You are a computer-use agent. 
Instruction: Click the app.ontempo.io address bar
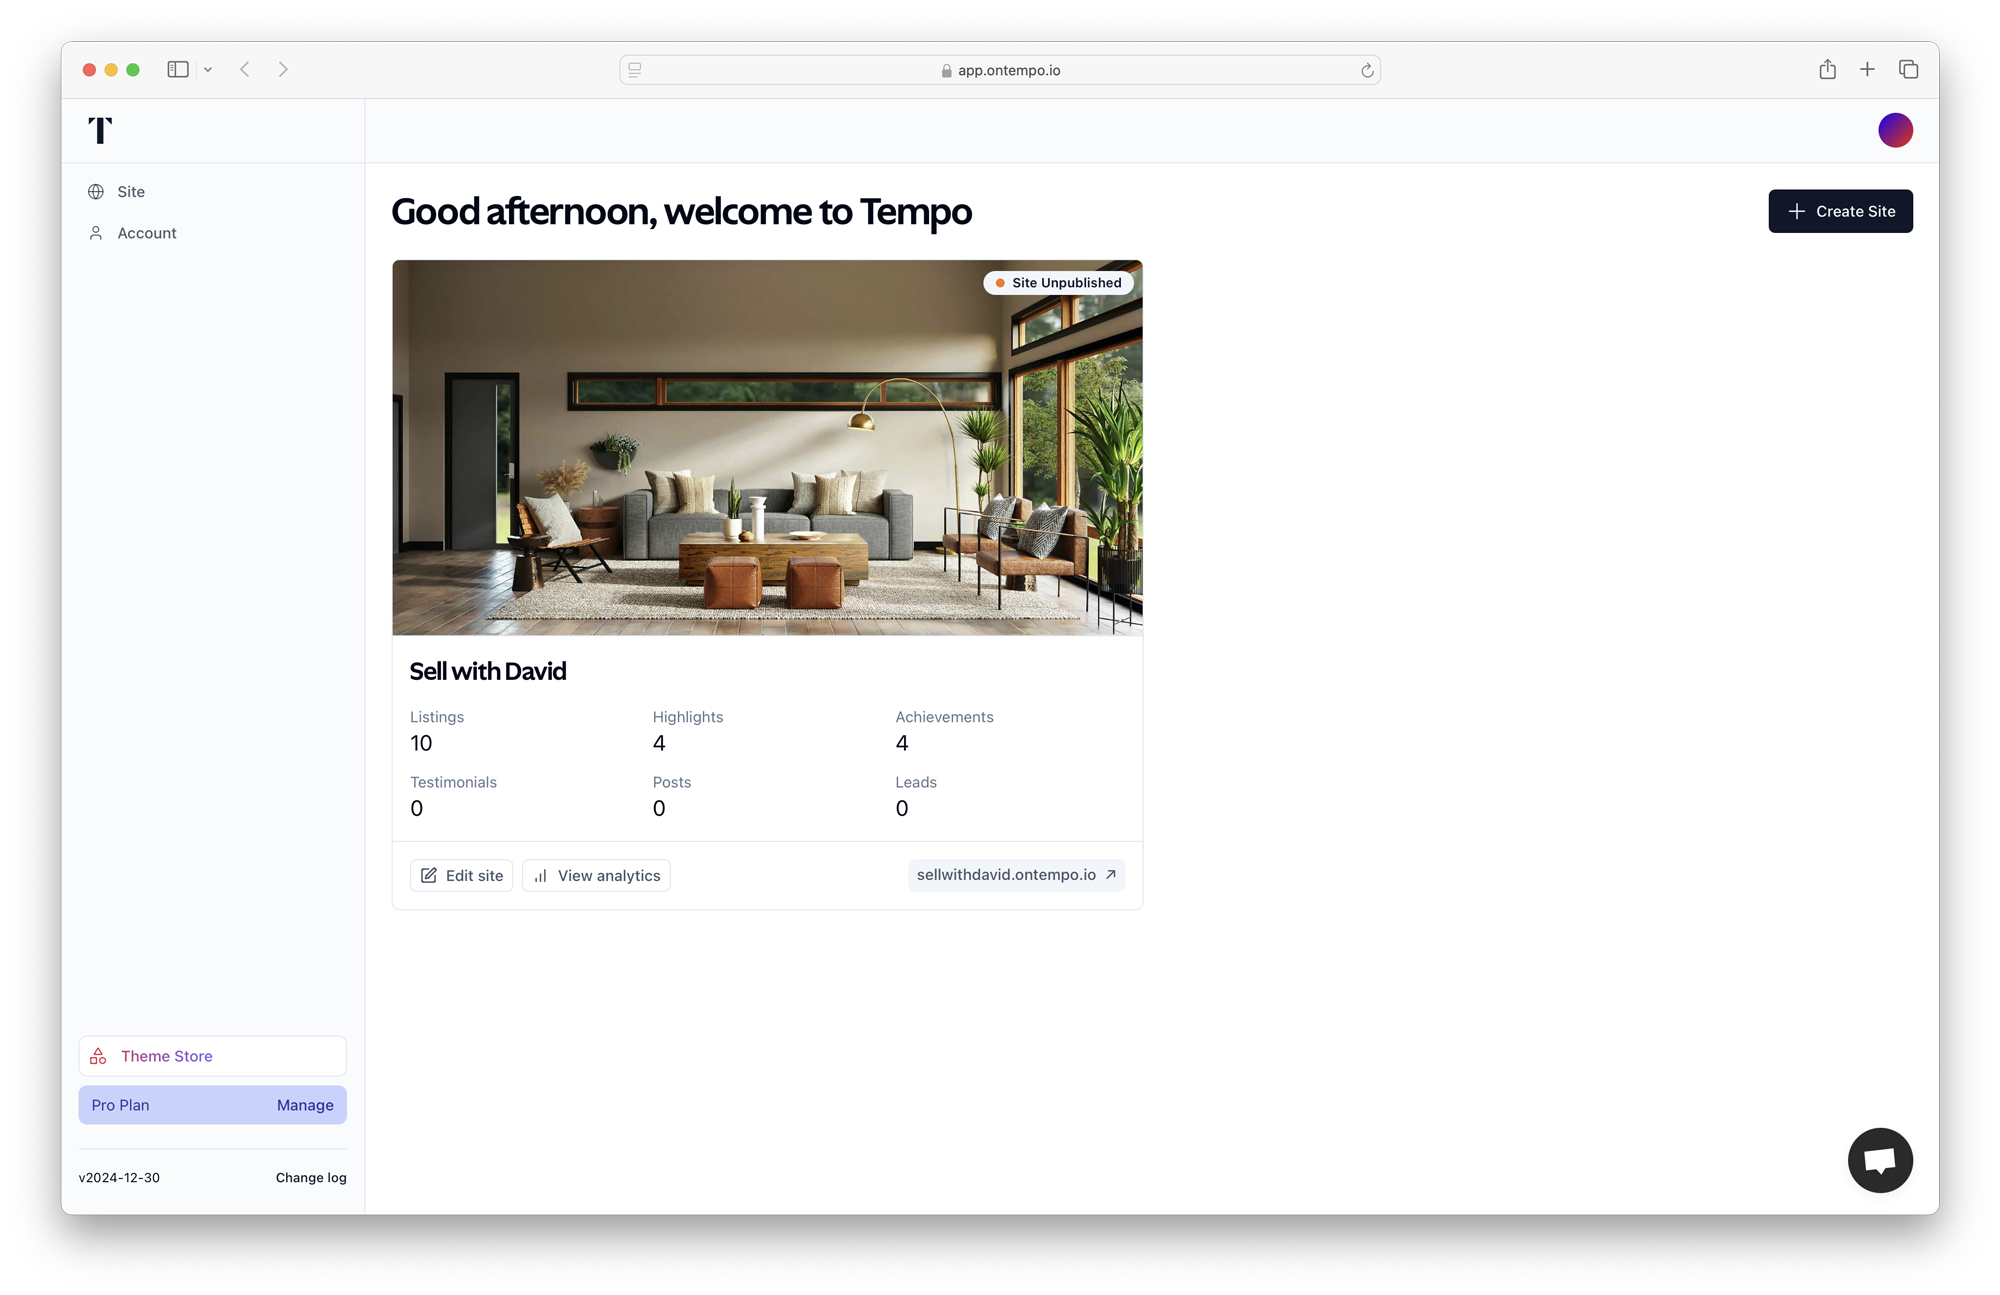(x=1000, y=70)
